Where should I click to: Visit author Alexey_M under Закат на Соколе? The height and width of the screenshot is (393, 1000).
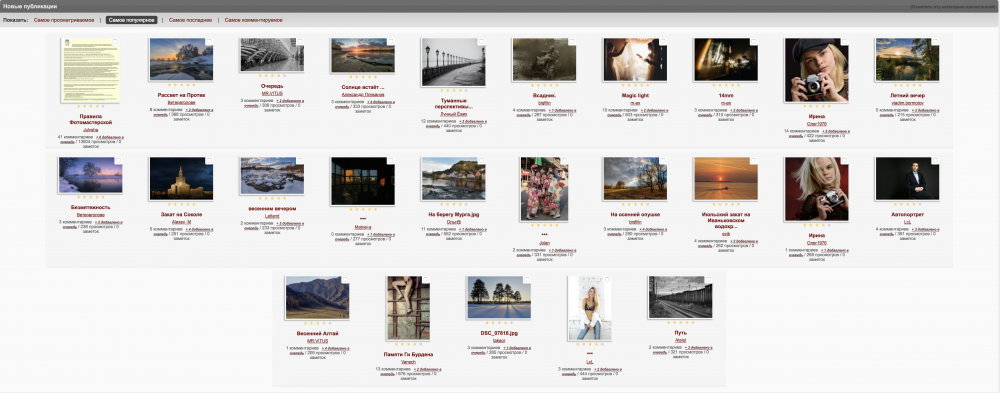(182, 221)
